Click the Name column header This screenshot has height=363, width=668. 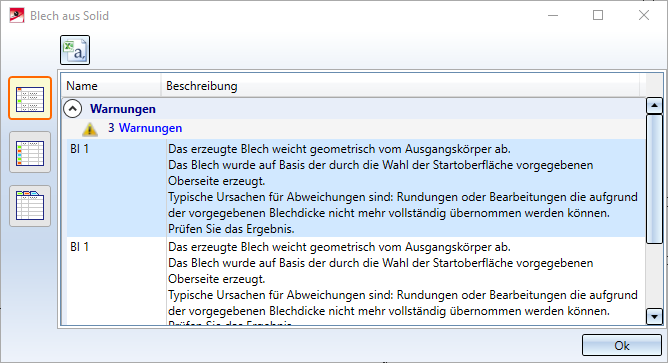pos(111,86)
